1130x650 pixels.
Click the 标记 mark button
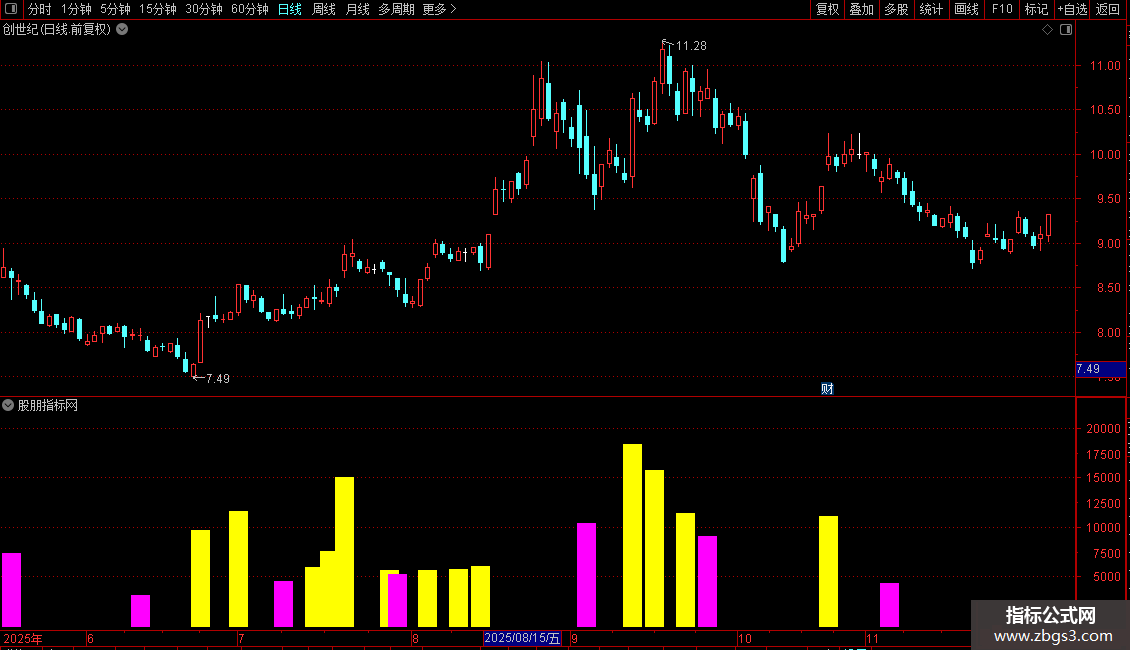click(x=1036, y=9)
